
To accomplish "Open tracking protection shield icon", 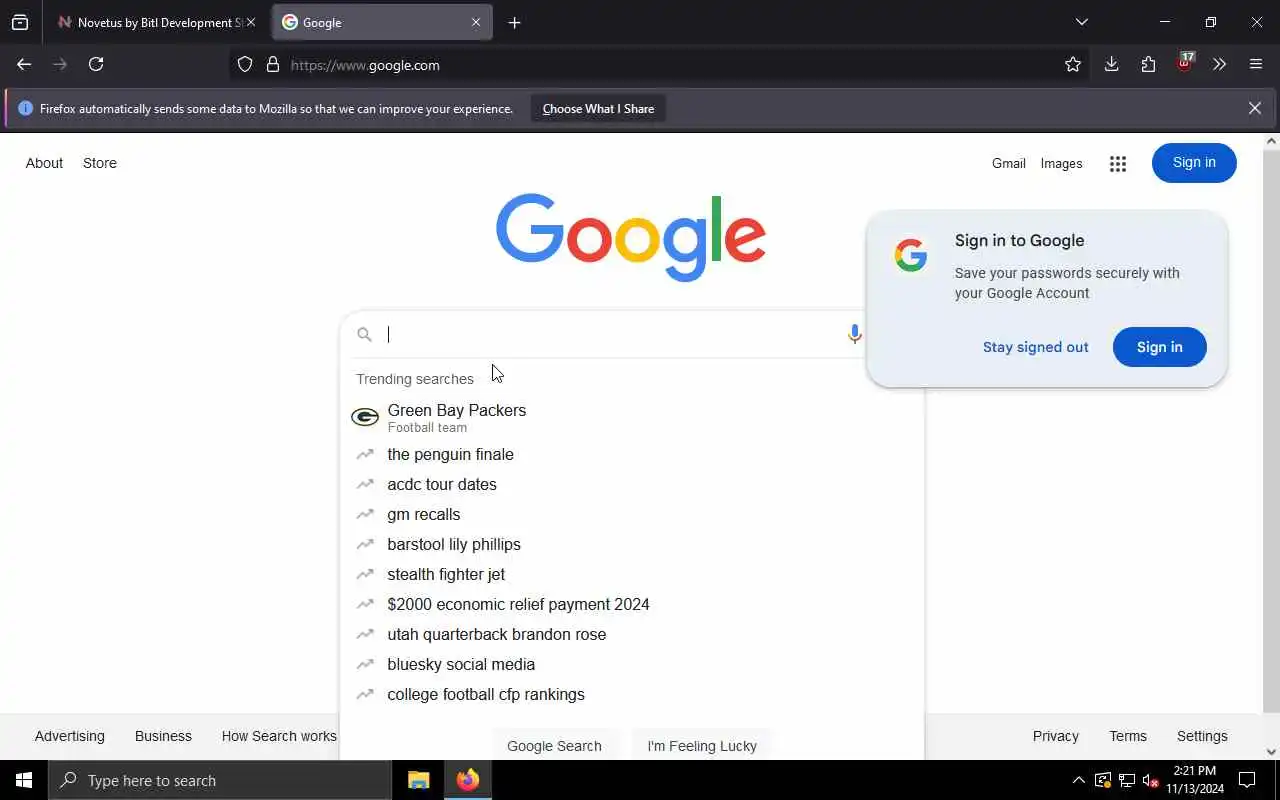I will pos(245,65).
